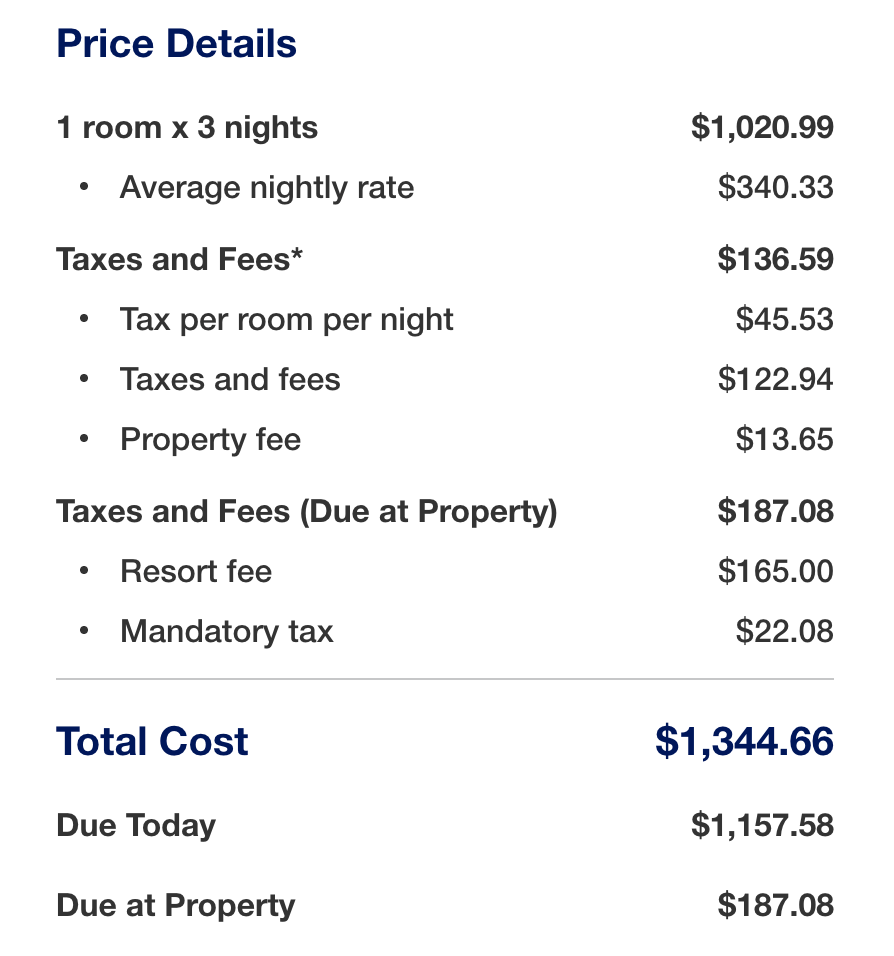The image size is (894, 956).
Task: Click the Due Today label
Action: [x=136, y=826]
